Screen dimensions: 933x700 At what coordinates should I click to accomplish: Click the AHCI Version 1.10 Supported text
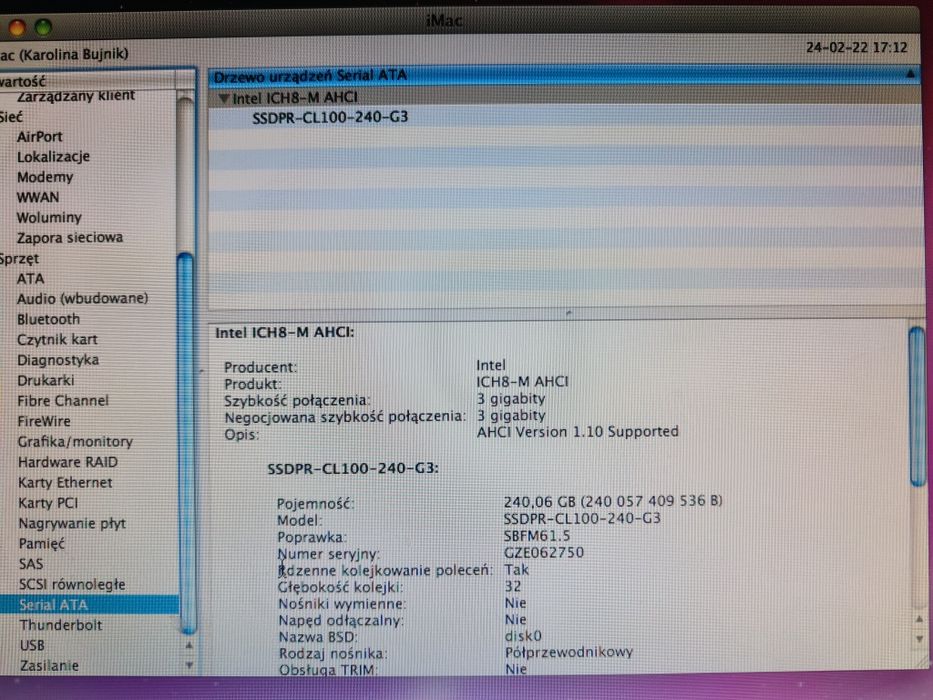tap(577, 432)
